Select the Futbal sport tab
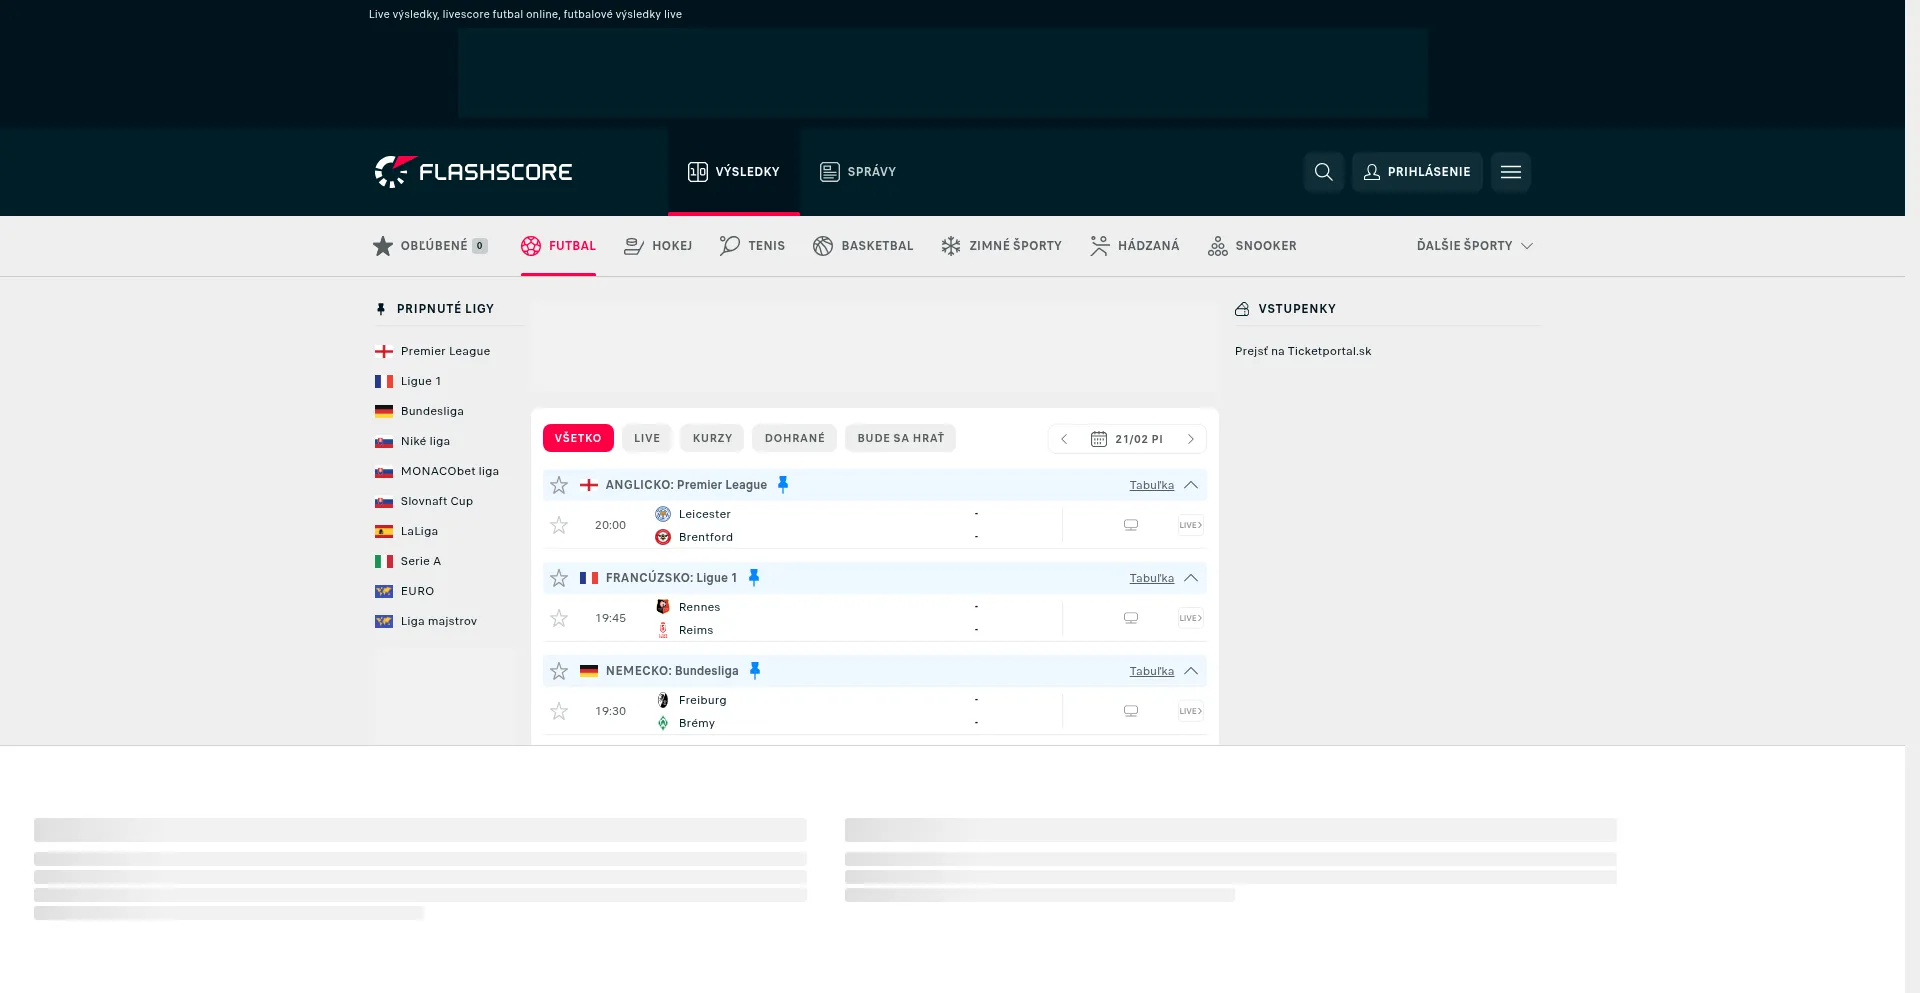1920x993 pixels. coord(558,246)
